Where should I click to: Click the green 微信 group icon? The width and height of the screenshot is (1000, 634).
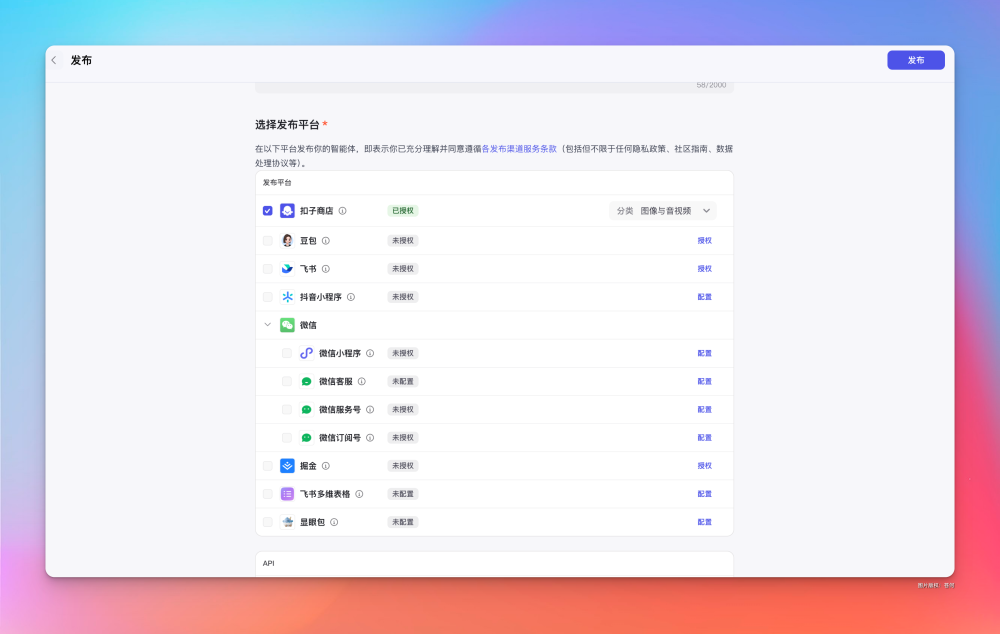click(287, 325)
